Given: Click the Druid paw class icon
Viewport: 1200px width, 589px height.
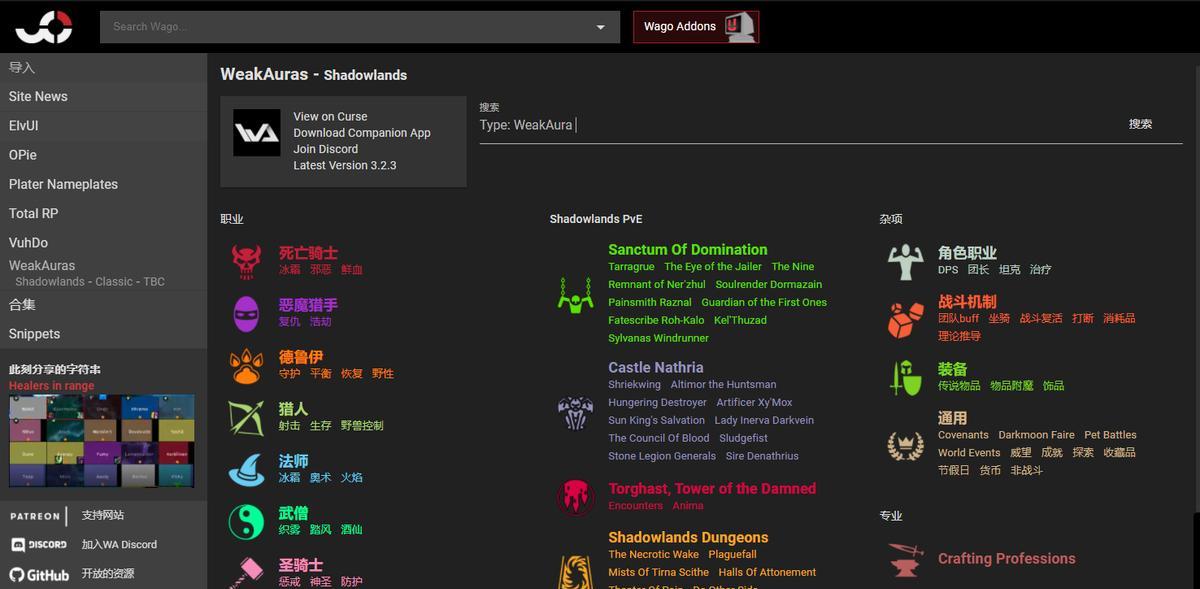Looking at the screenshot, I should (246, 366).
